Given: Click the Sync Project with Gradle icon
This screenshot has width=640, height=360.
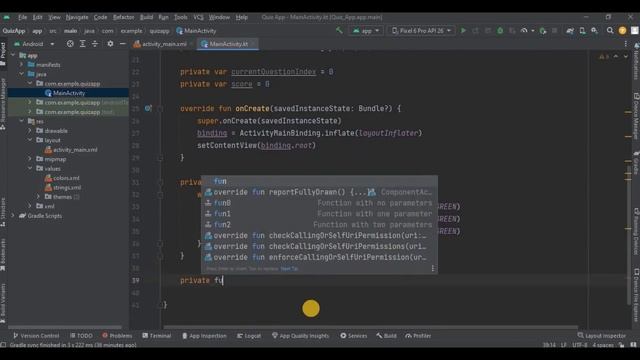Looking at the screenshot, I should pos(570,31).
